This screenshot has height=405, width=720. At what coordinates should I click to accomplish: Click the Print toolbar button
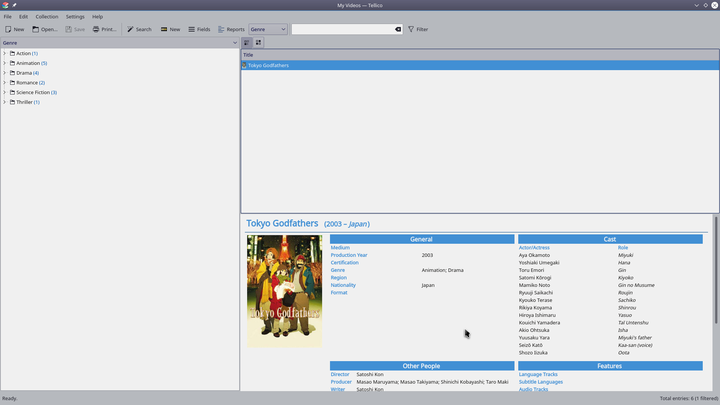(105, 29)
